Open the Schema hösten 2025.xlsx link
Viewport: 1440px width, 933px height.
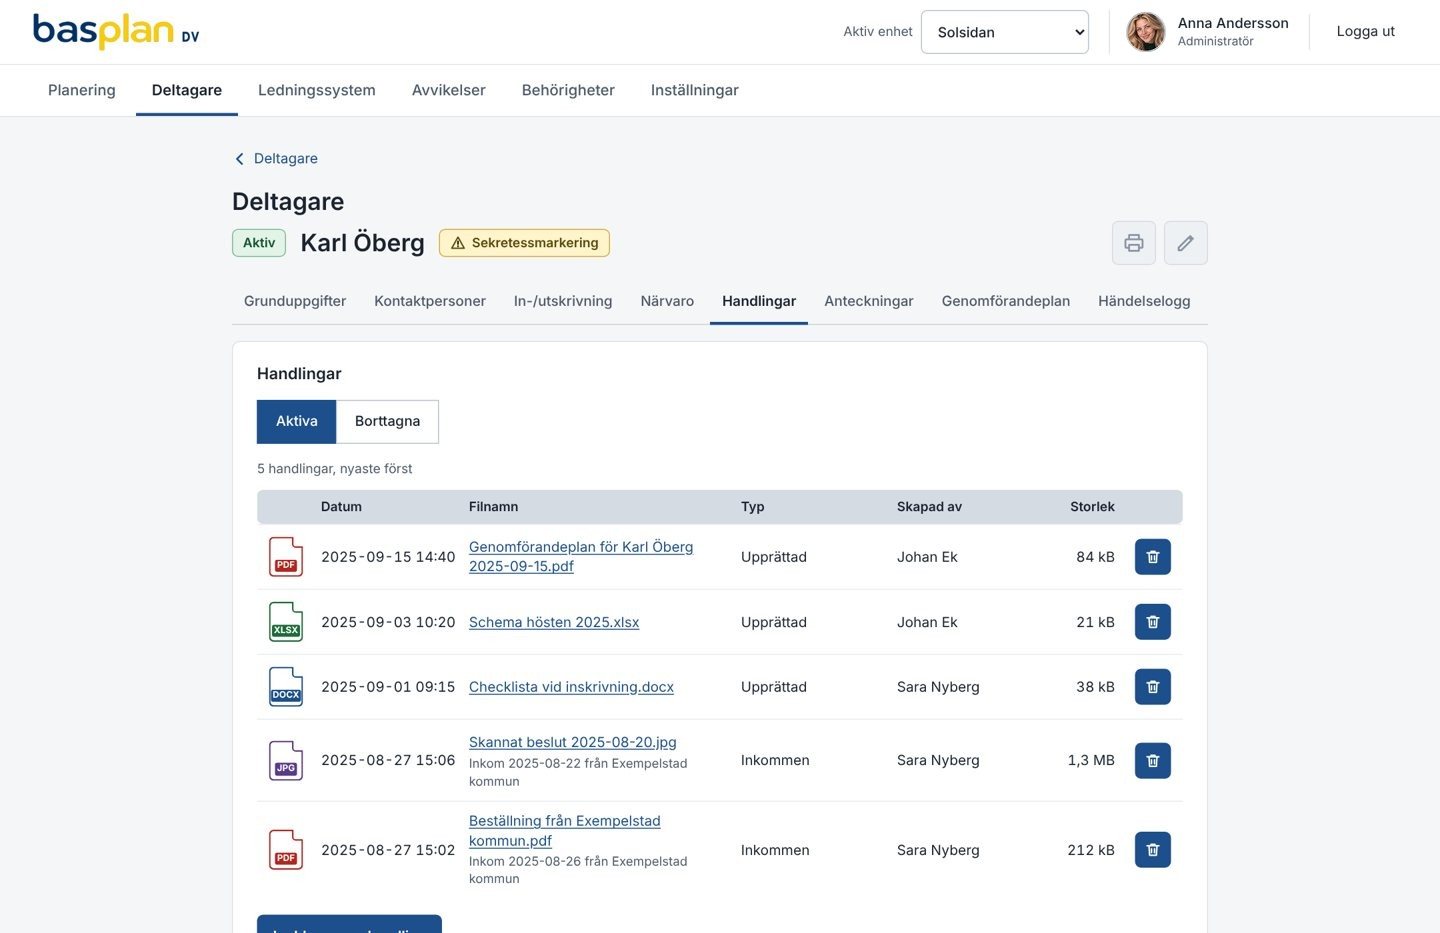[x=554, y=622]
